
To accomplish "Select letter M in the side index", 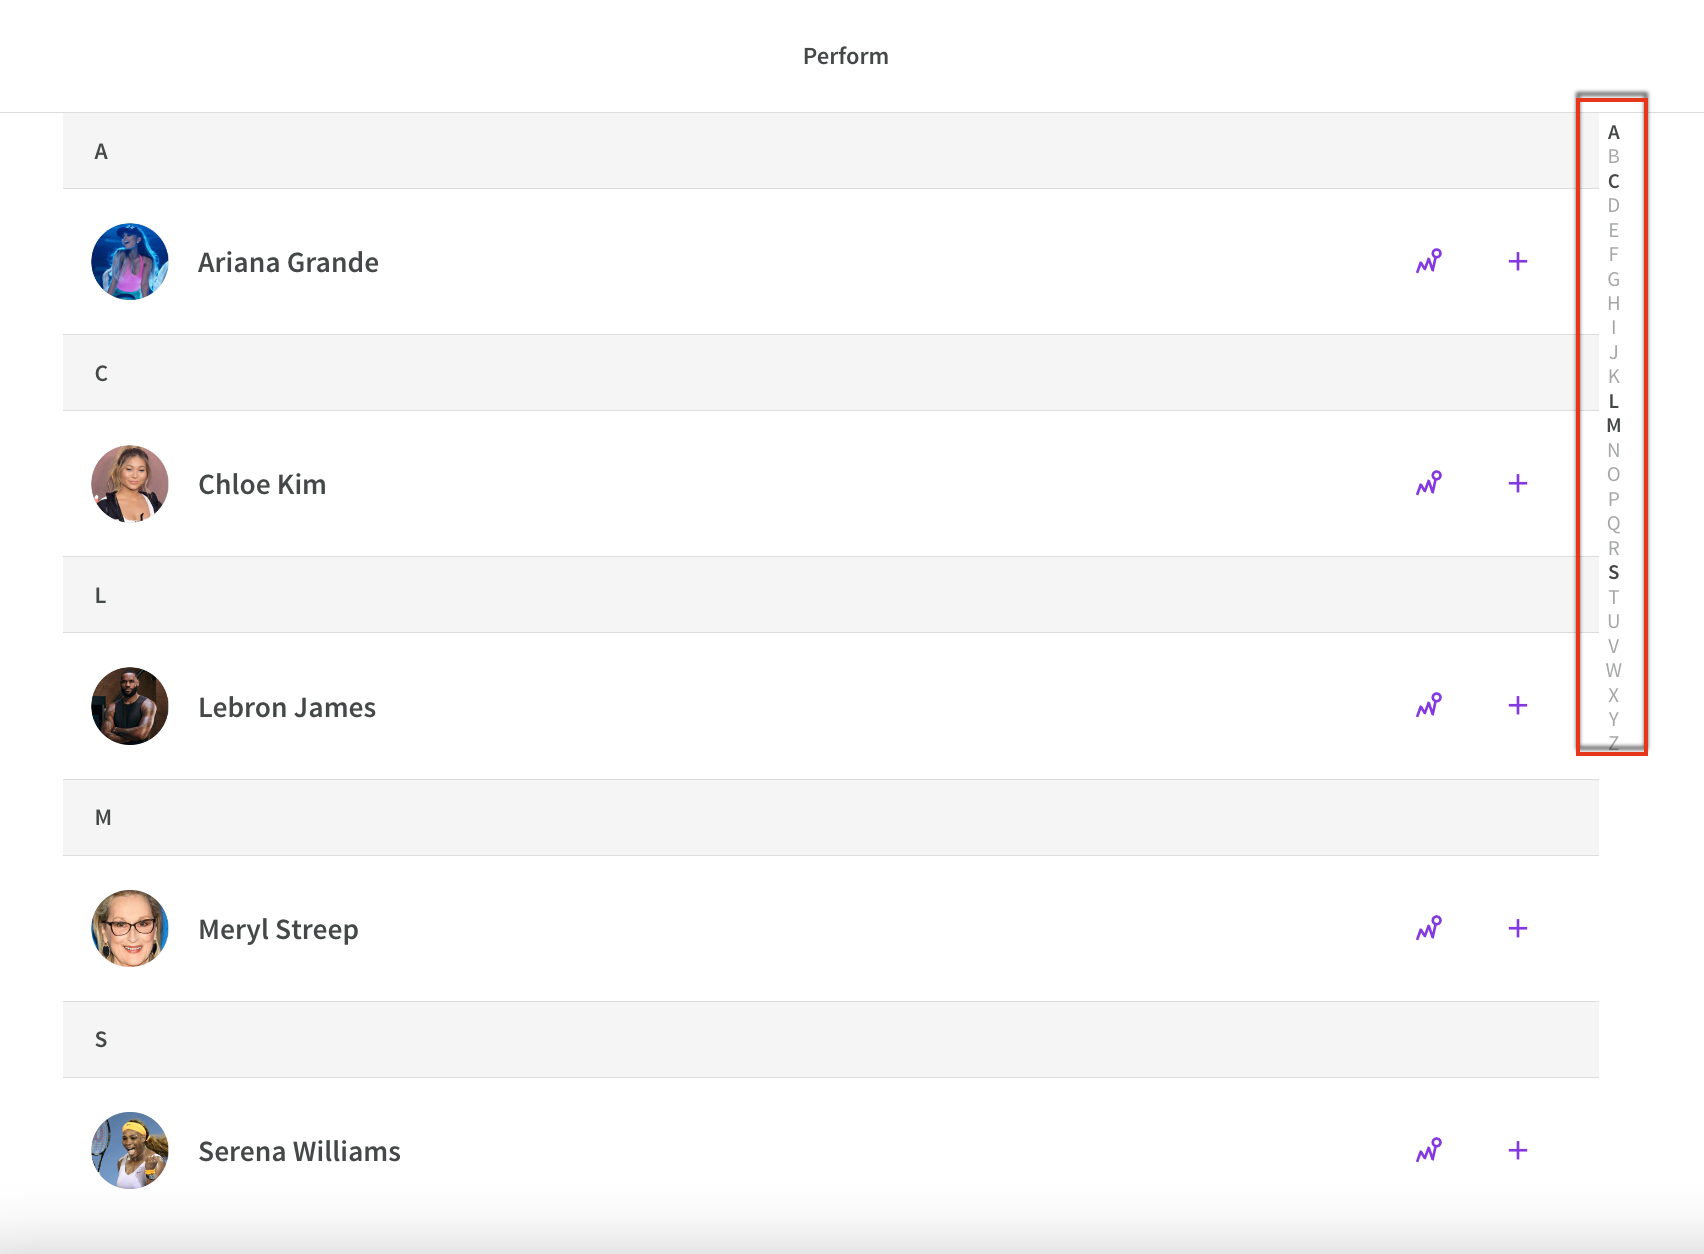I will pyautogui.click(x=1613, y=426).
